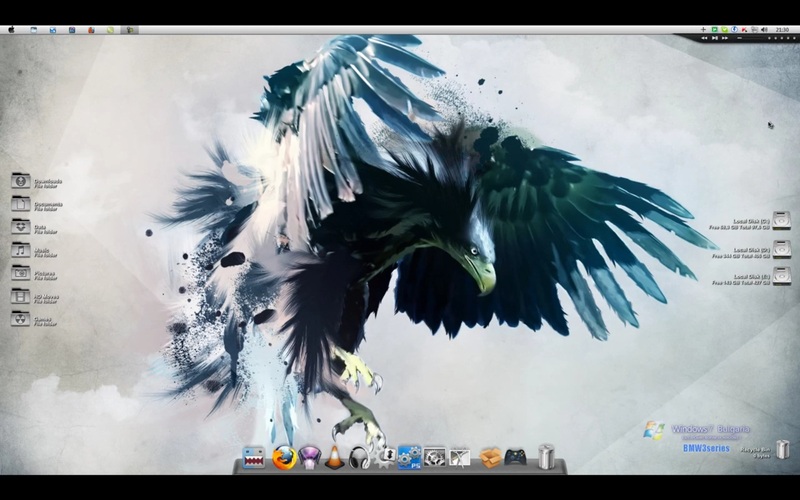This screenshot has height=500, width=800.
Task: Launch the headphones app in dock
Action: click(x=360, y=458)
